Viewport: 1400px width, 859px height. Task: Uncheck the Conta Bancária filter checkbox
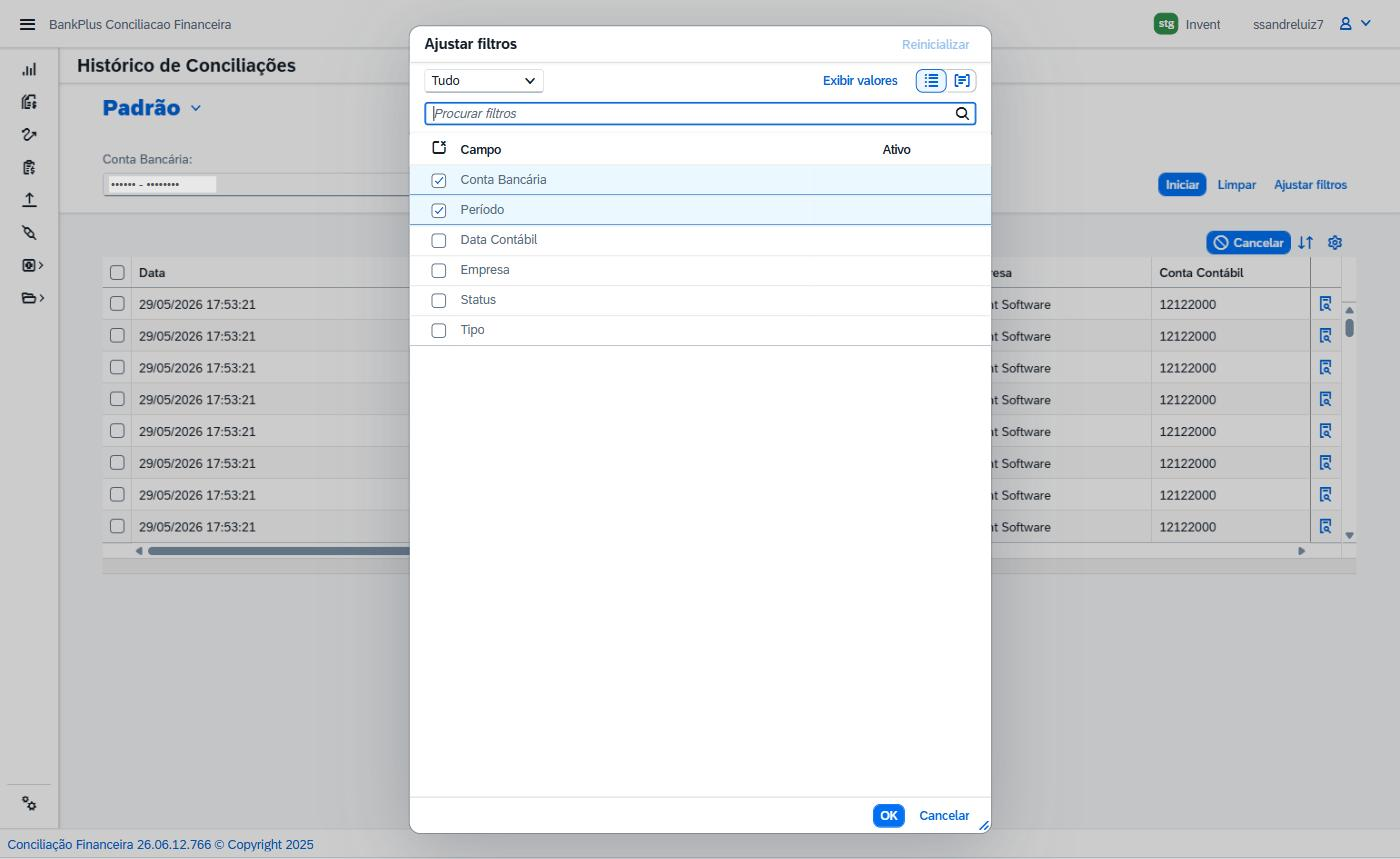click(x=438, y=180)
